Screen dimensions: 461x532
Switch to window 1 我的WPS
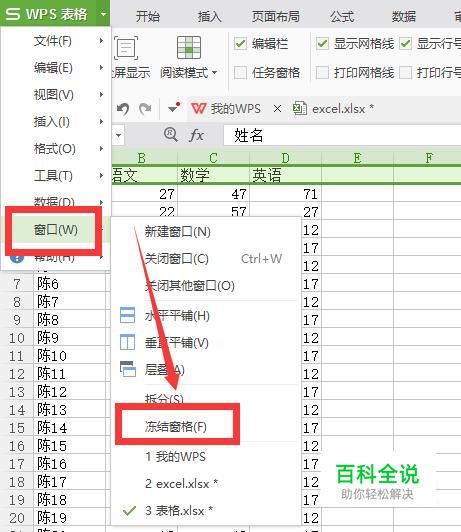tap(206, 457)
